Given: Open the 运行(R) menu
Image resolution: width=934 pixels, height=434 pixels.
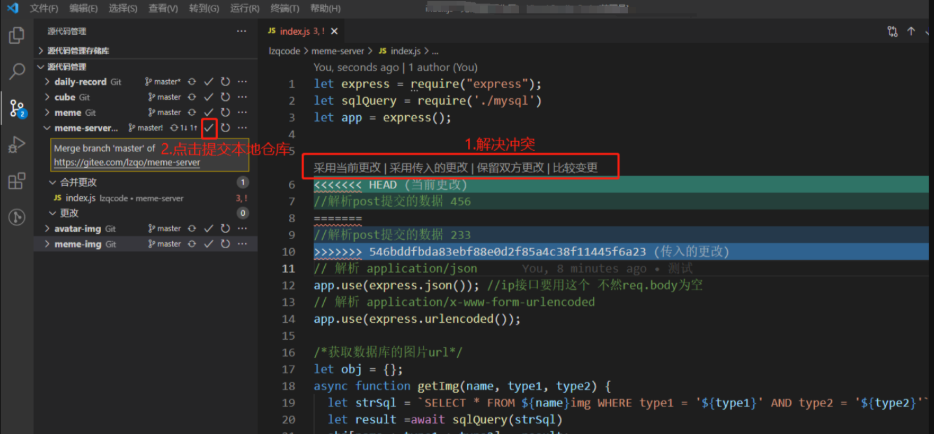Looking at the screenshot, I should click(x=244, y=8).
